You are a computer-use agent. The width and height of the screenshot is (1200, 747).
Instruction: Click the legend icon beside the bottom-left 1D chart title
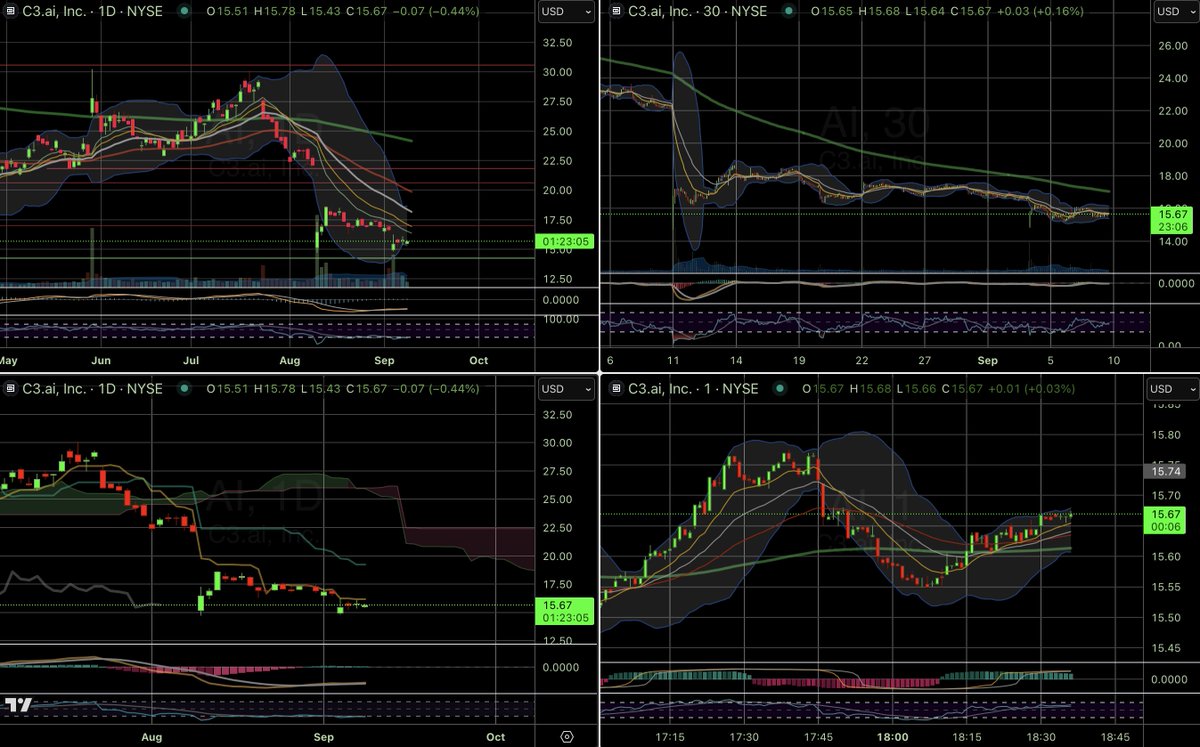(x=9, y=389)
